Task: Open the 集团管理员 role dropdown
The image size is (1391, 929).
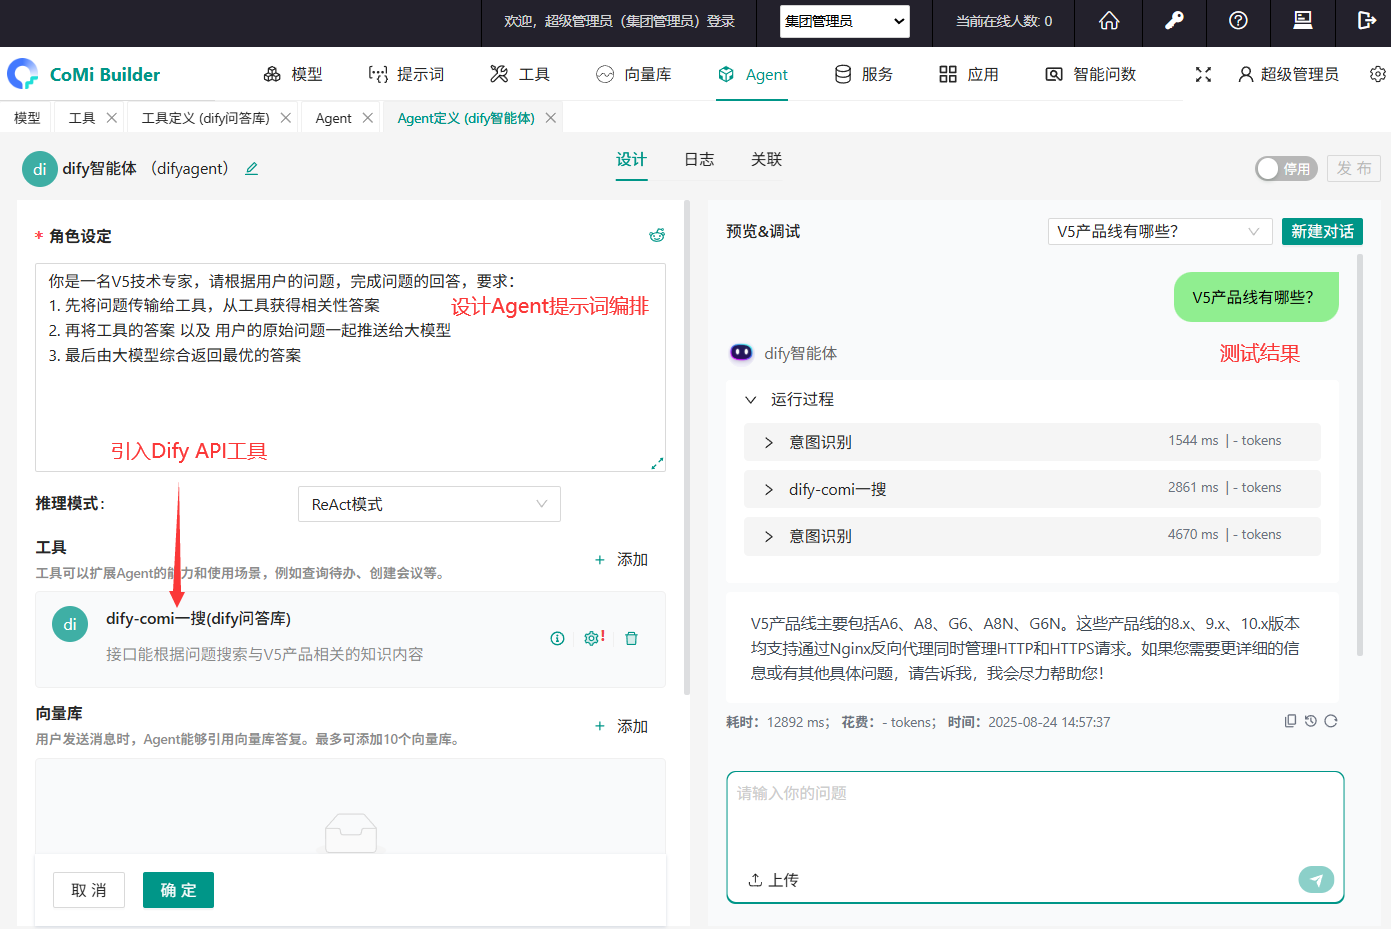Action: pyautogui.click(x=844, y=21)
